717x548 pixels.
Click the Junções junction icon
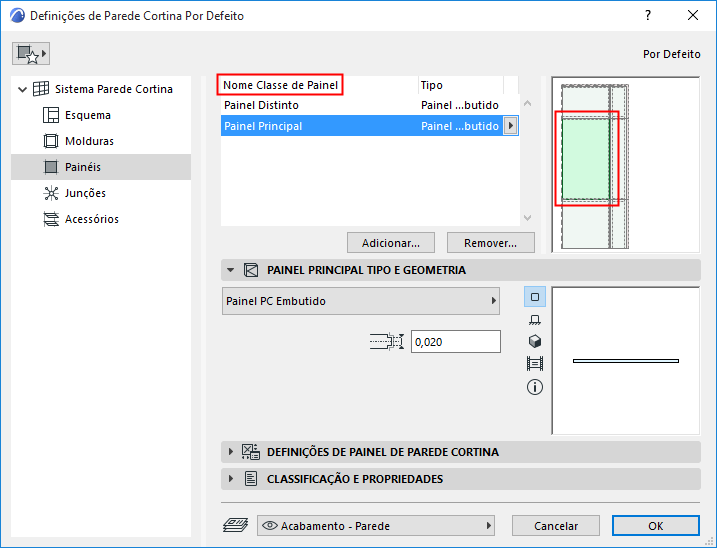tap(51, 193)
